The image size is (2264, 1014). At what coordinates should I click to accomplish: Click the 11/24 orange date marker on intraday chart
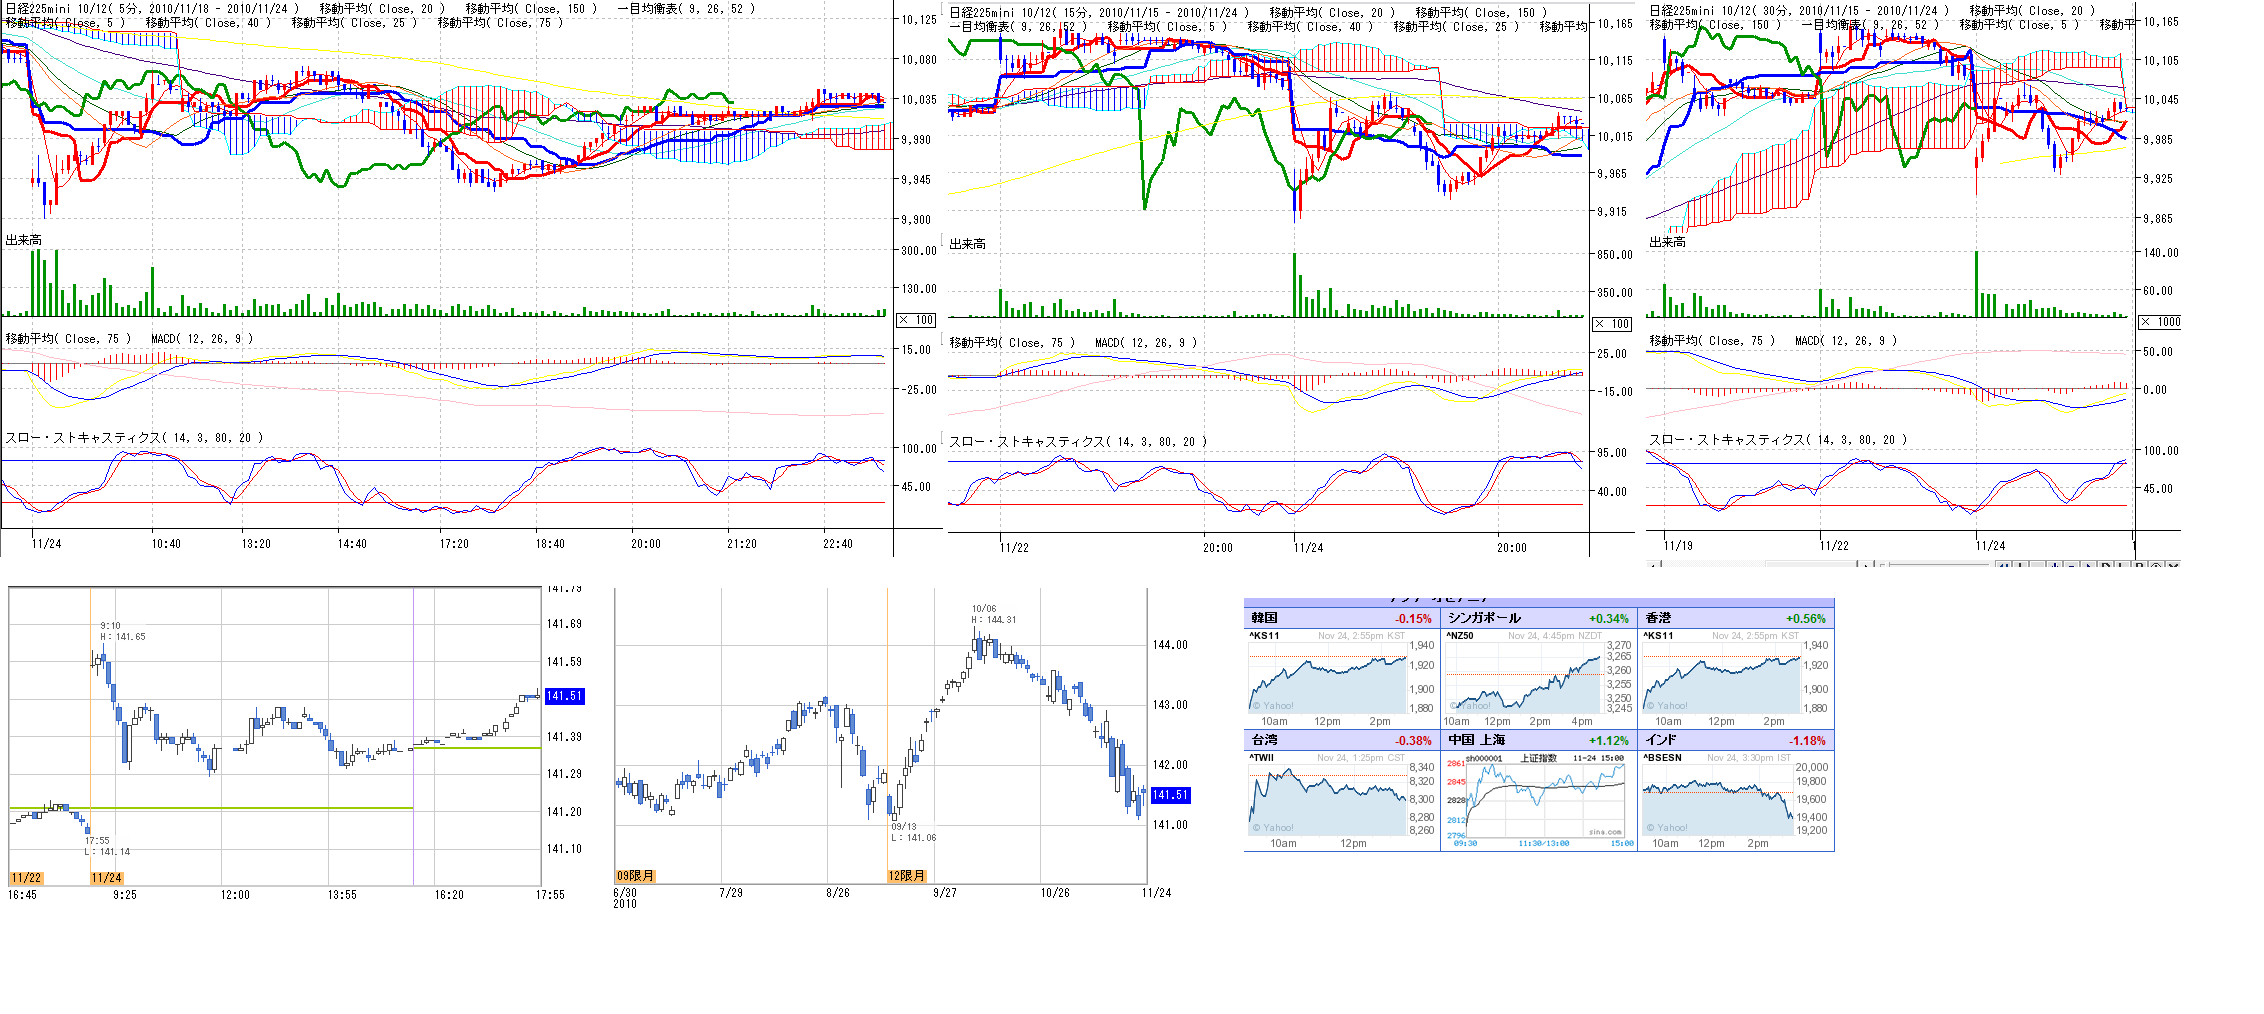click(106, 878)
